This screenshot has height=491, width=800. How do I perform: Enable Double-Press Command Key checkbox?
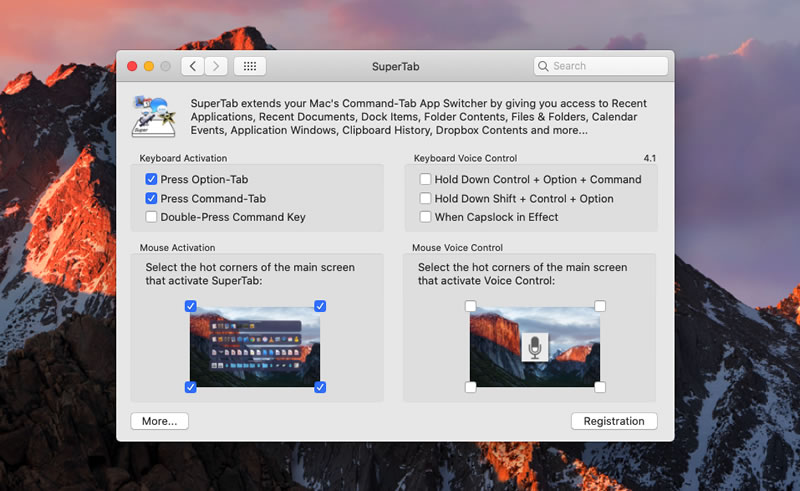(151, 217)
